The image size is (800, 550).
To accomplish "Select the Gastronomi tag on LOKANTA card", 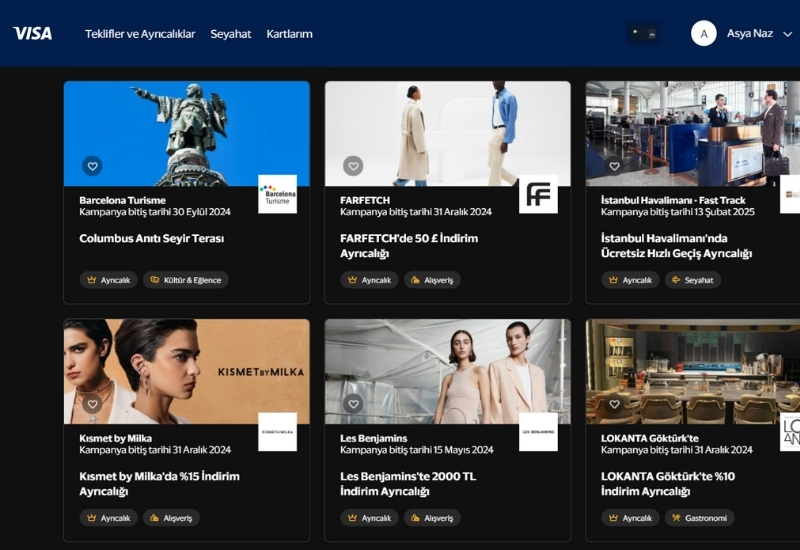I will 699,518.
